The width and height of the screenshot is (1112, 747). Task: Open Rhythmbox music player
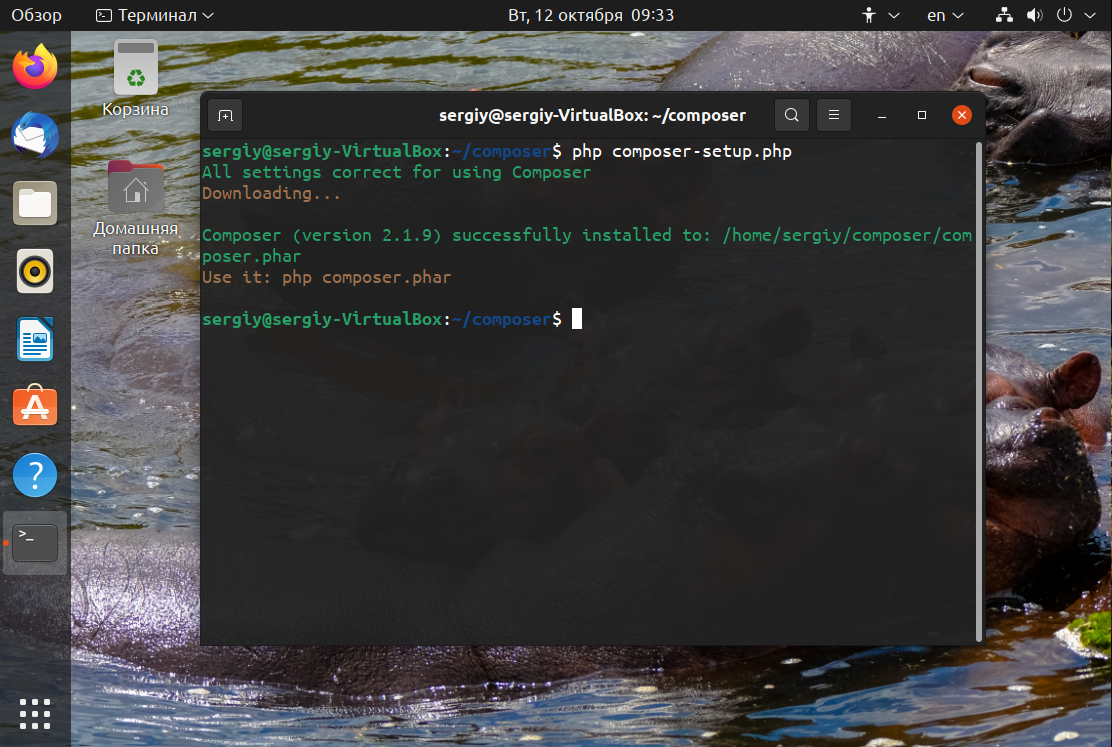pos(35,271)
